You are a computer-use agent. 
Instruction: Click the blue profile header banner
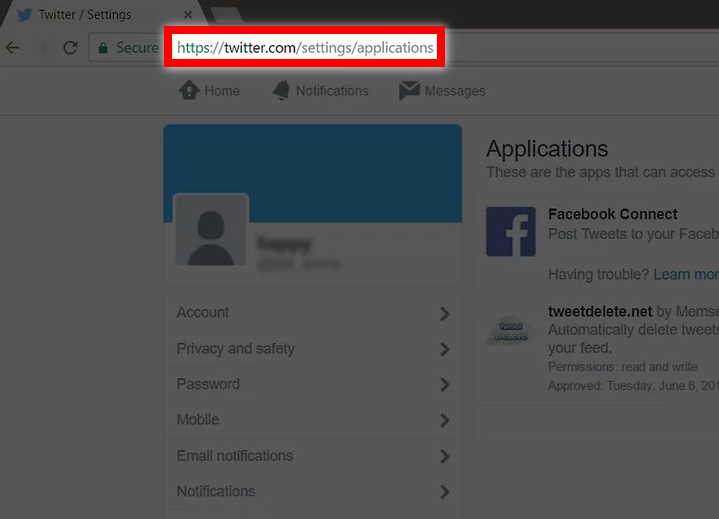[313, 173]
